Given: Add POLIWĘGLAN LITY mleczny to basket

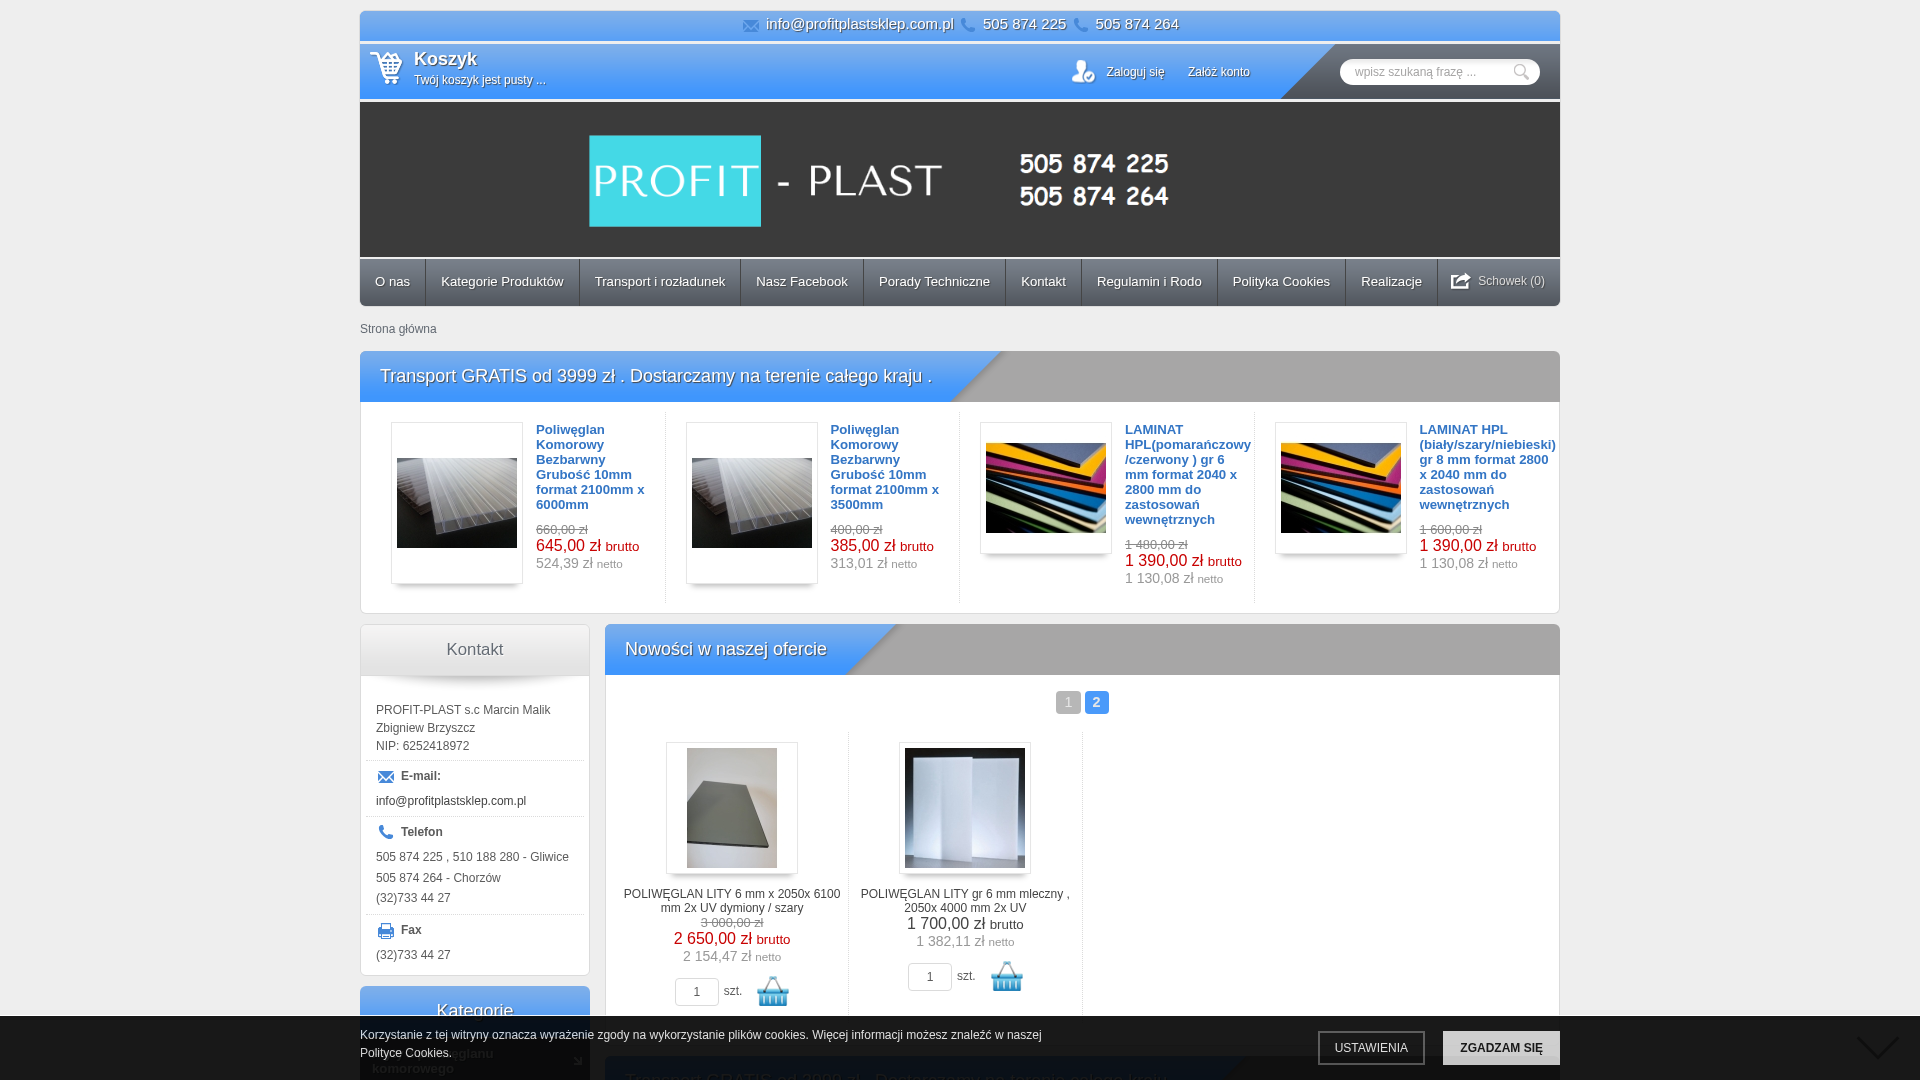Looking at the screenshot, I should coord(1007,976).
